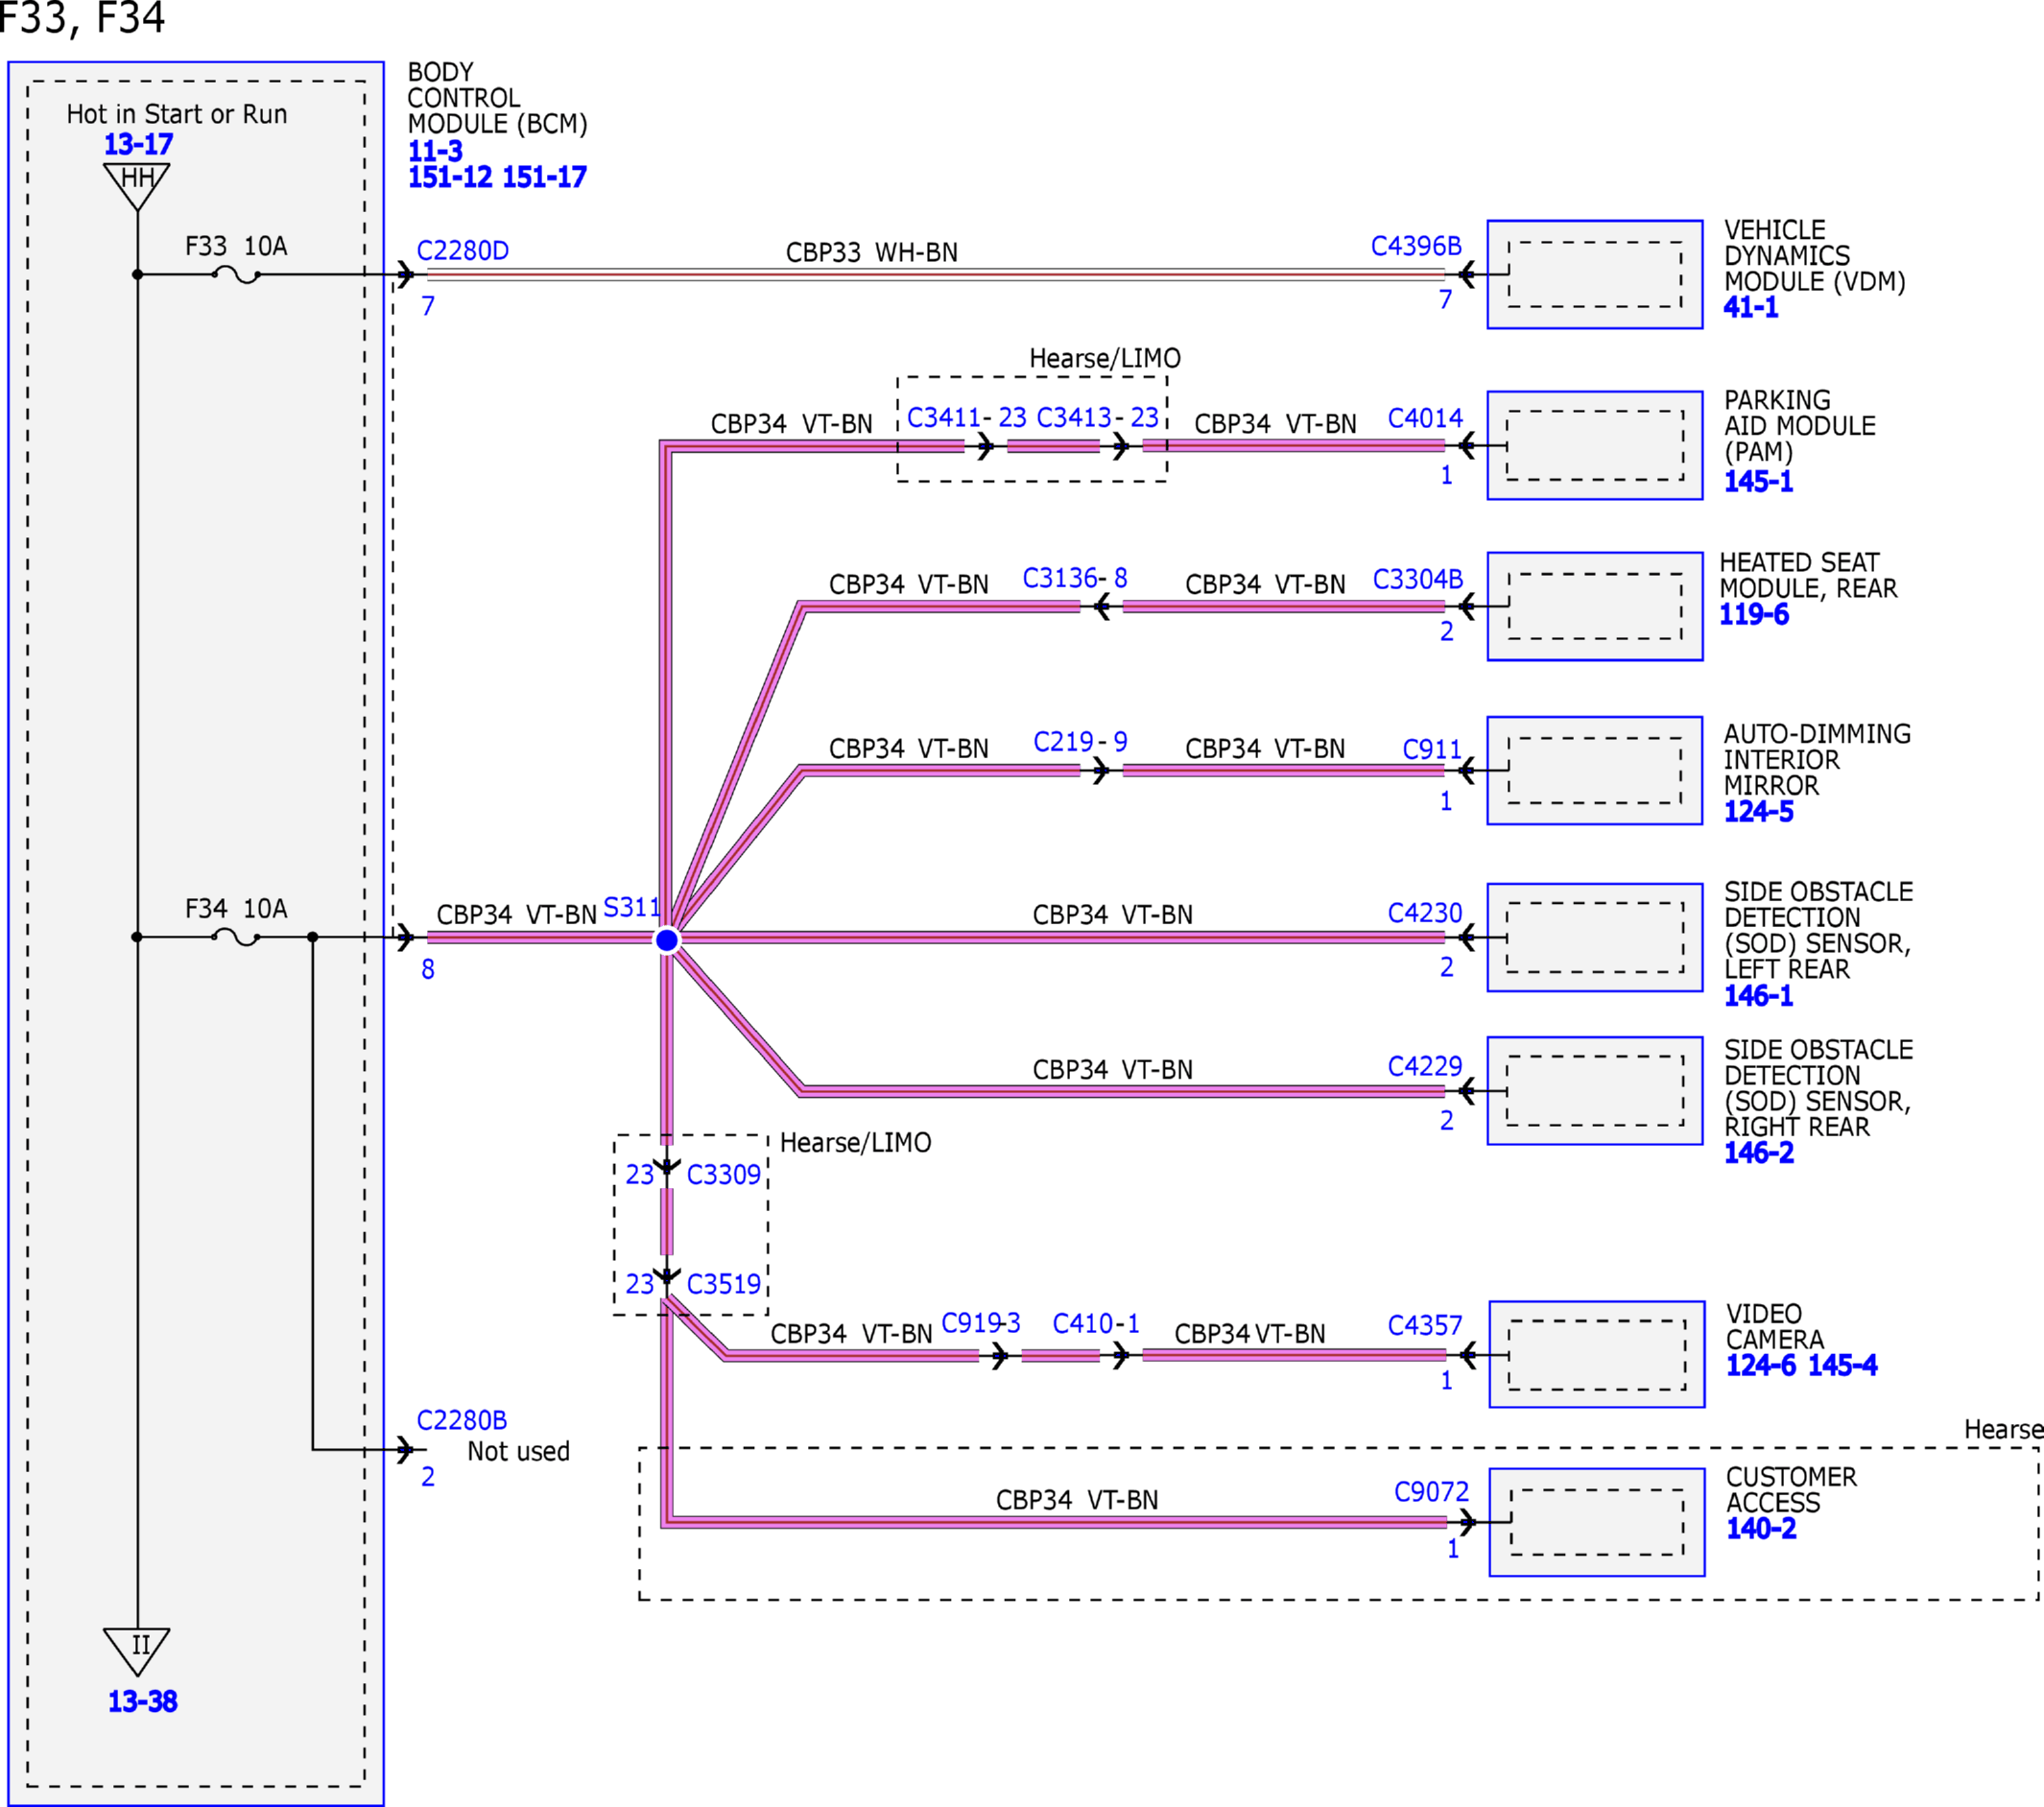Screen dimensions: 2044x1807
Task: Select connector label C3309
Action: (x=724, y=1174)
